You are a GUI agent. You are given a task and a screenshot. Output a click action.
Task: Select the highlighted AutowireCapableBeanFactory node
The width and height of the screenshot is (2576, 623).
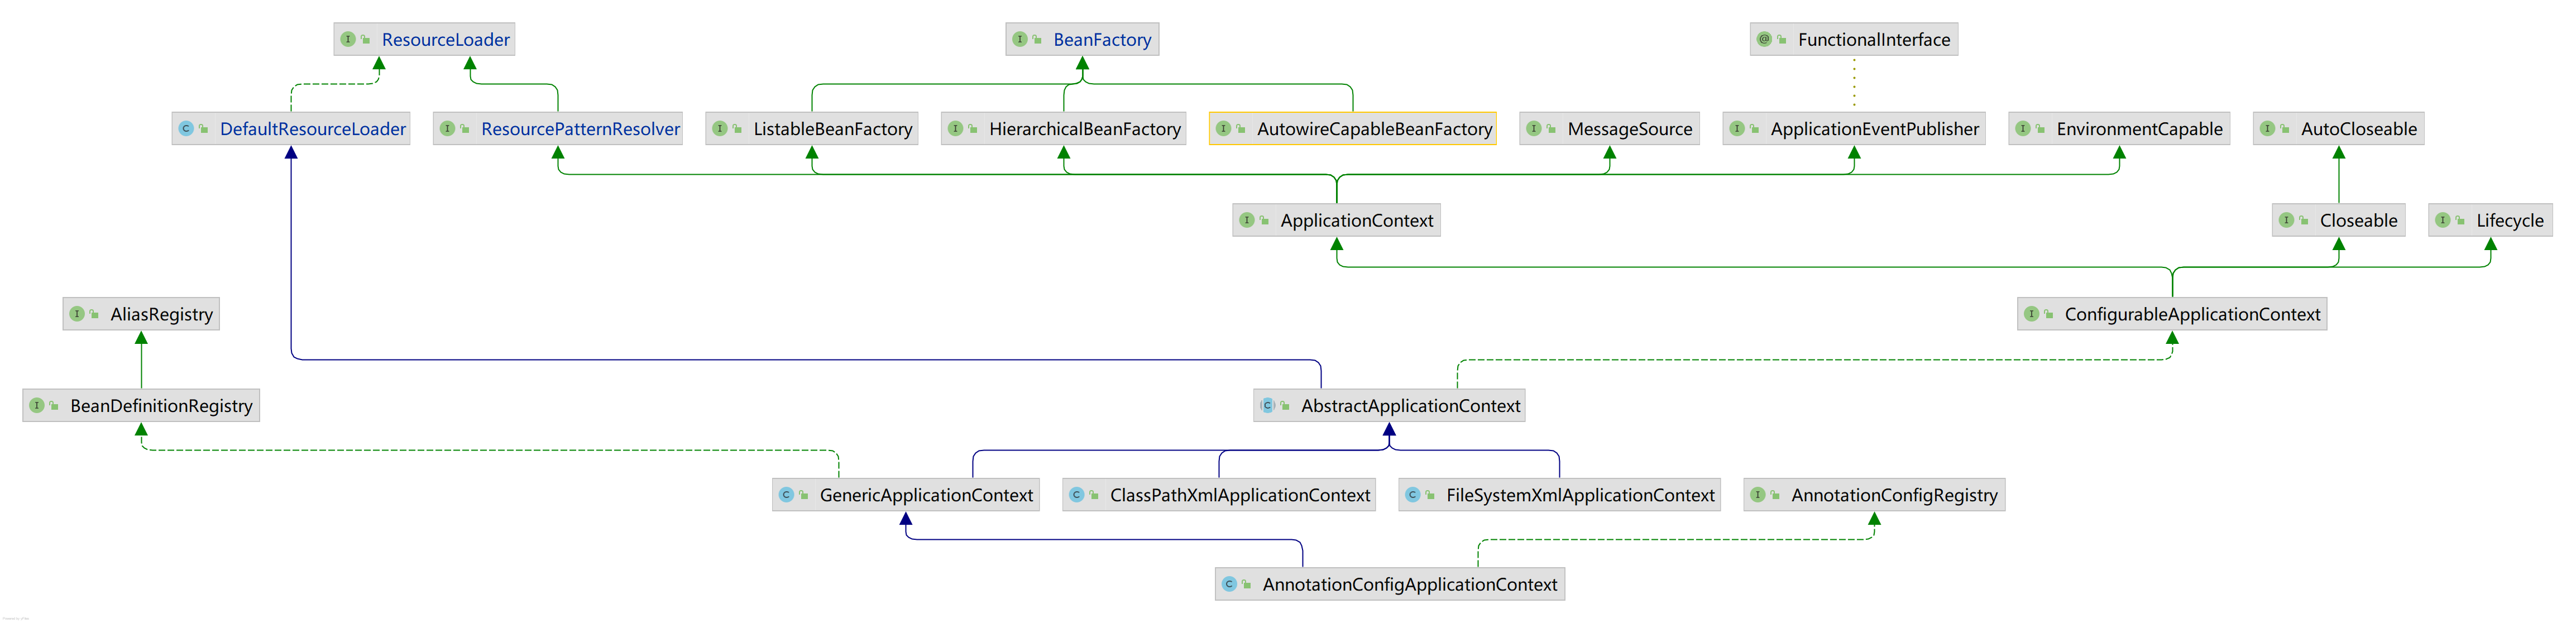(x=1373, y=129)
